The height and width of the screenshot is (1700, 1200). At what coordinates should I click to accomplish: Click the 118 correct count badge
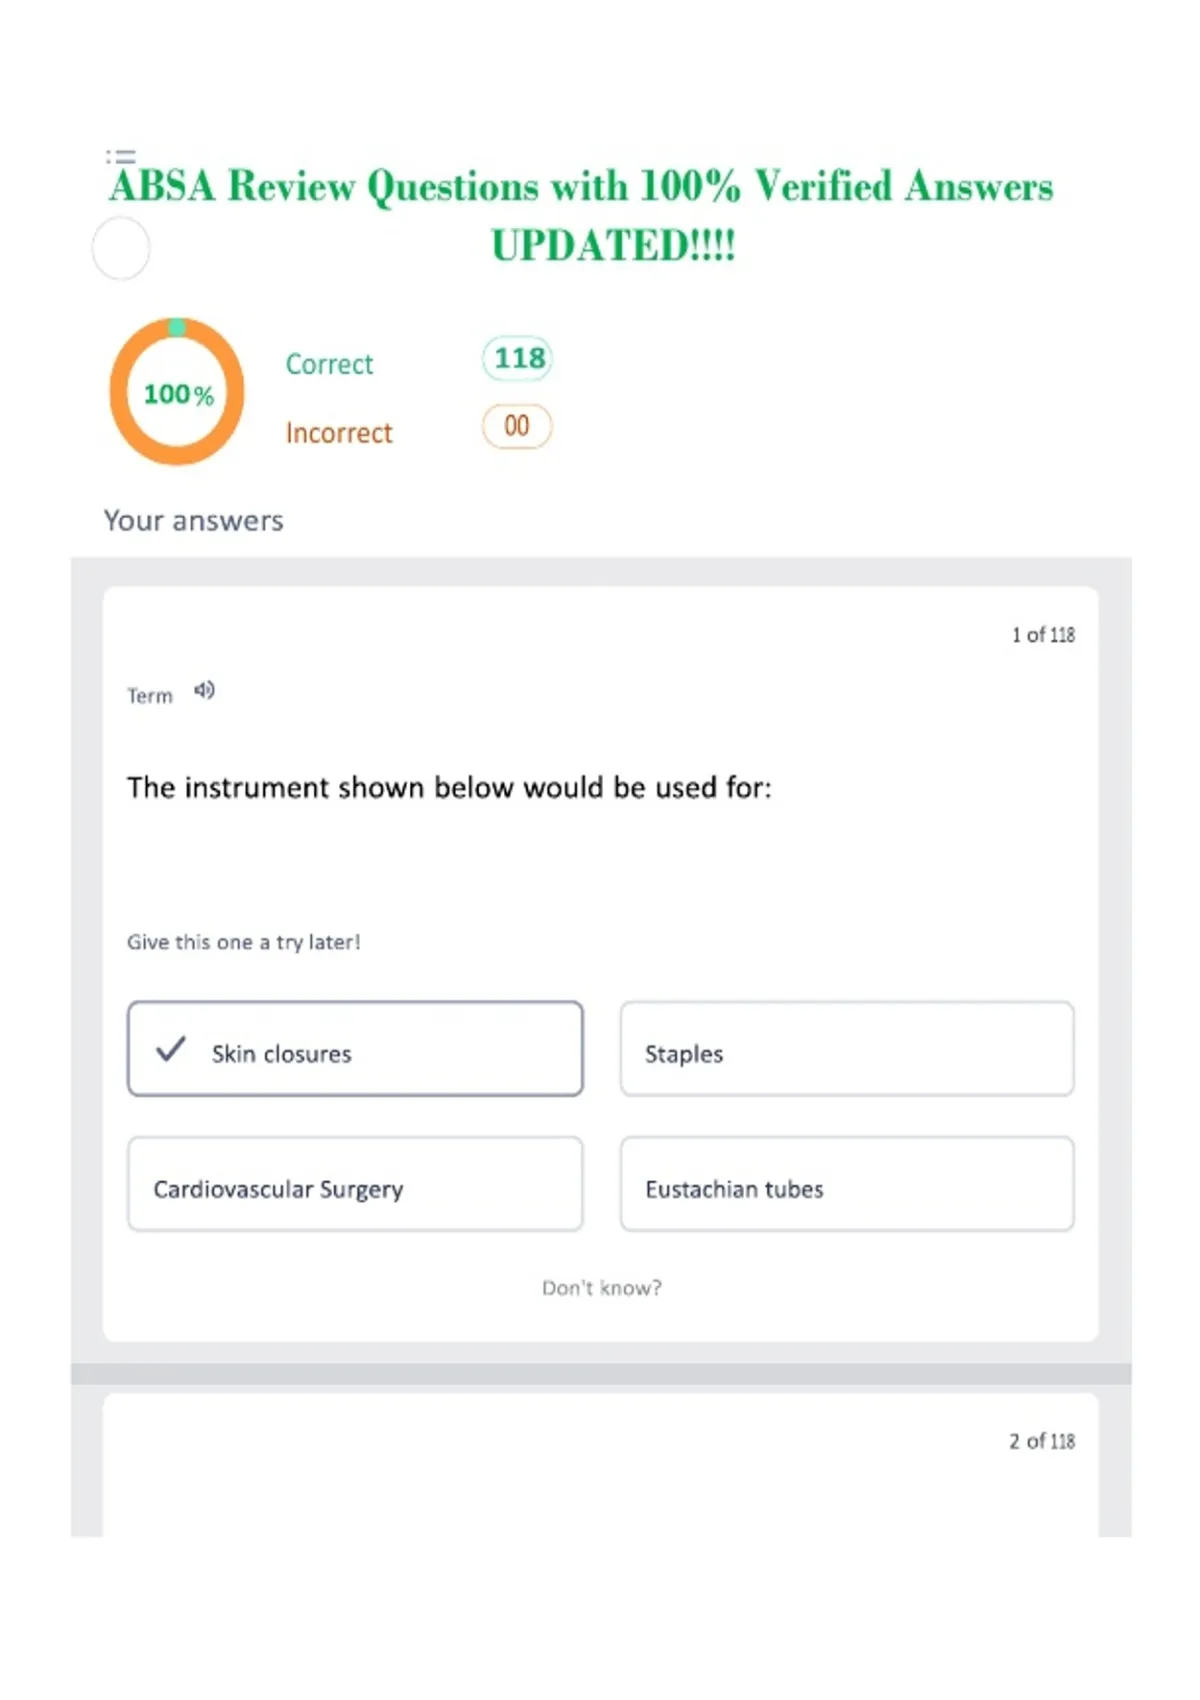coord(518,358)
